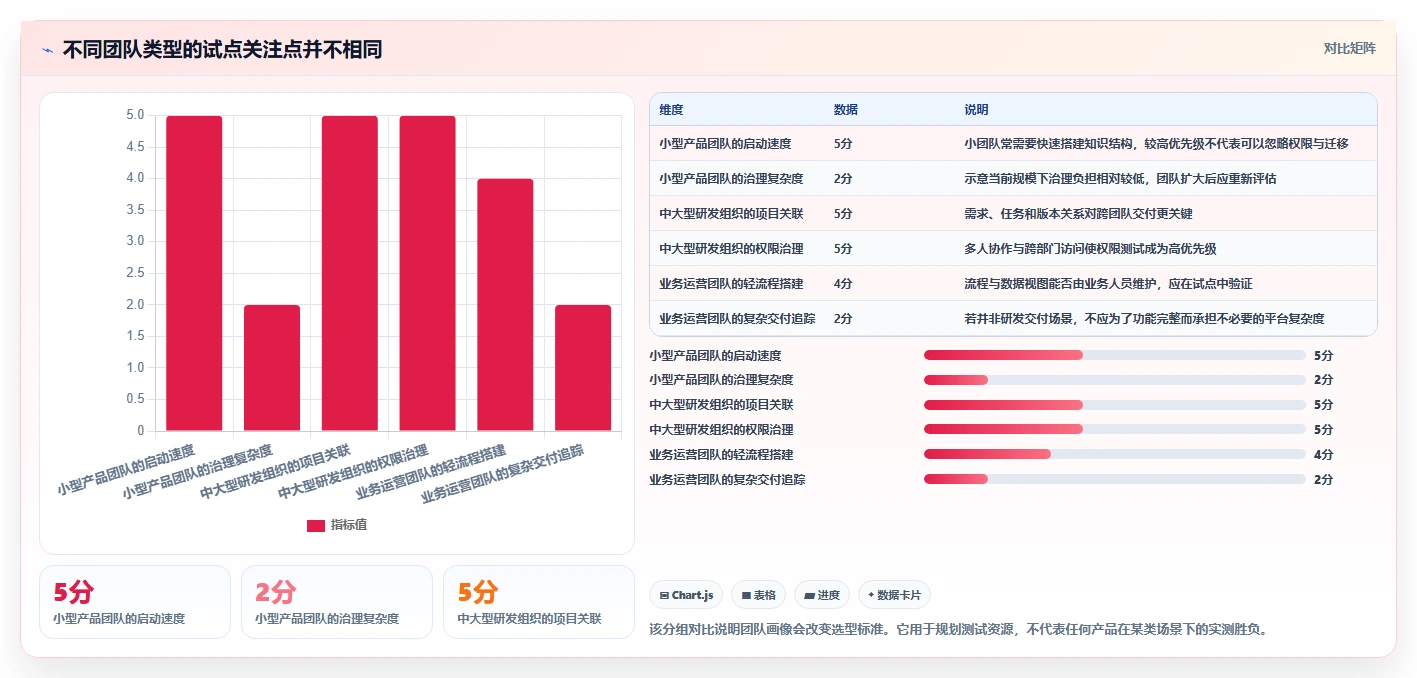Click the footer note starting 该分组对比说明团队画像
1417x678 pixels.
click(x=958, y=630)
